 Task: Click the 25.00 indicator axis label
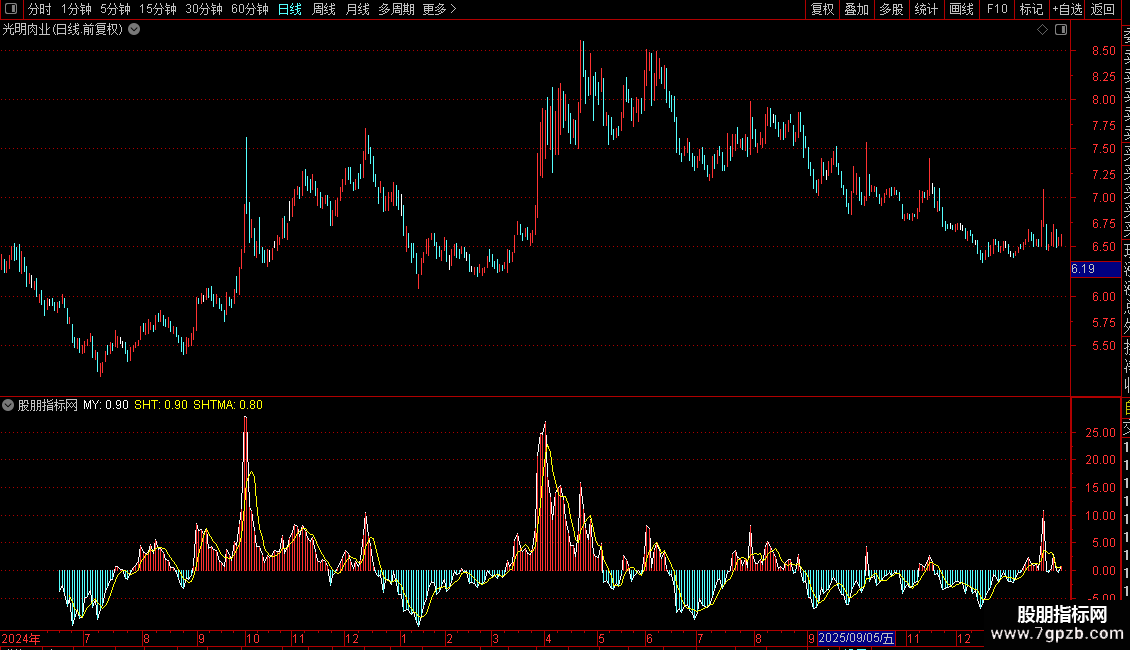(x=1100, y=433)
